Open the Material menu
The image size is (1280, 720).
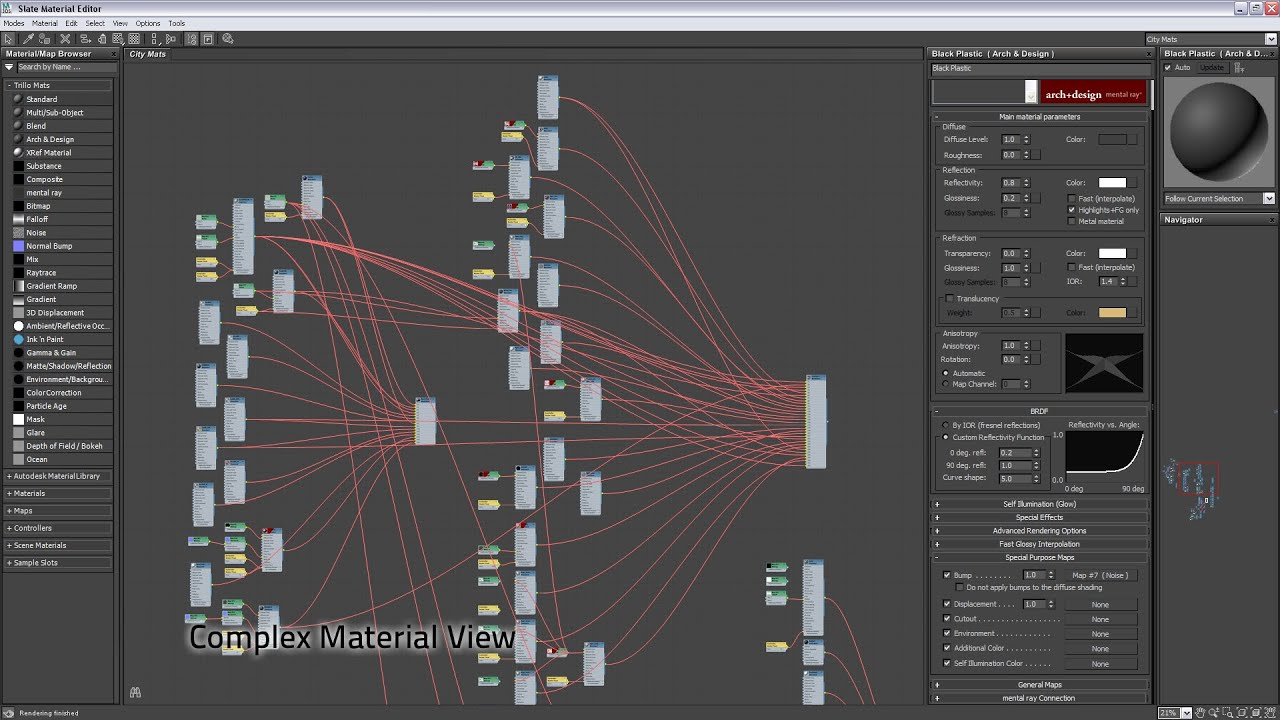(x=45, y=23)
